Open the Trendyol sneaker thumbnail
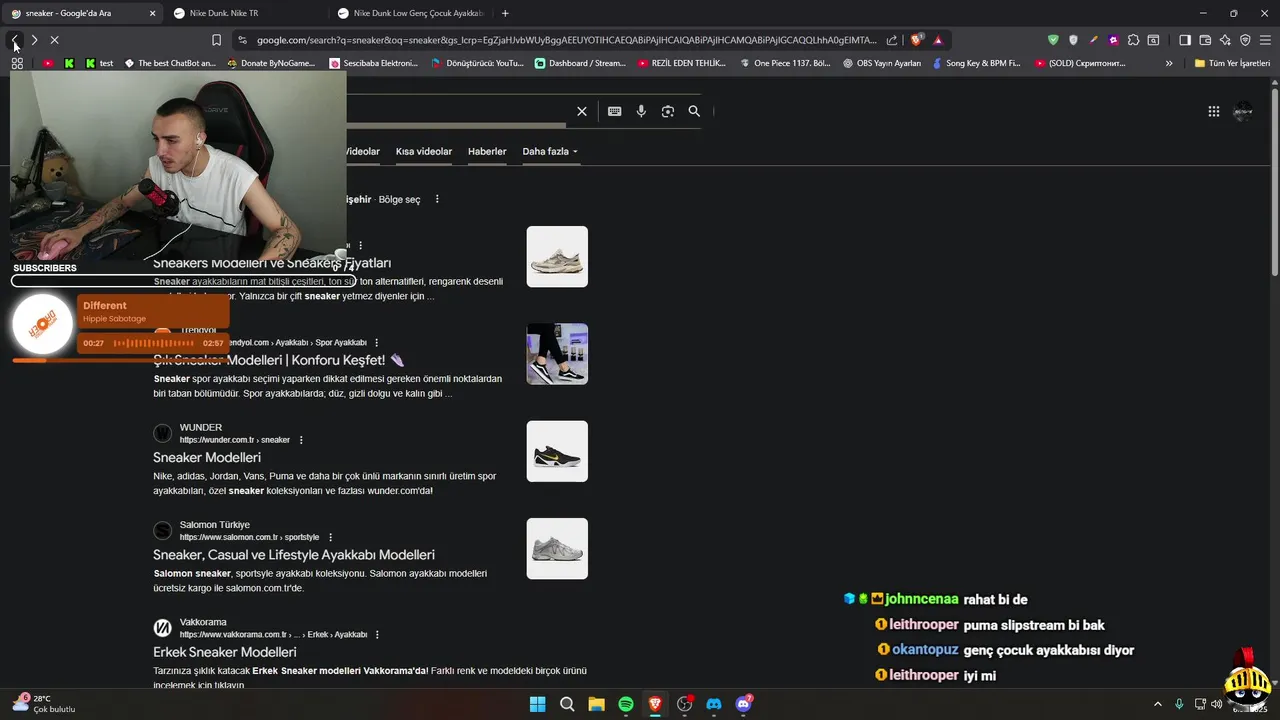This screenshot has width=1280, height=720. click(x=557, y=354)
